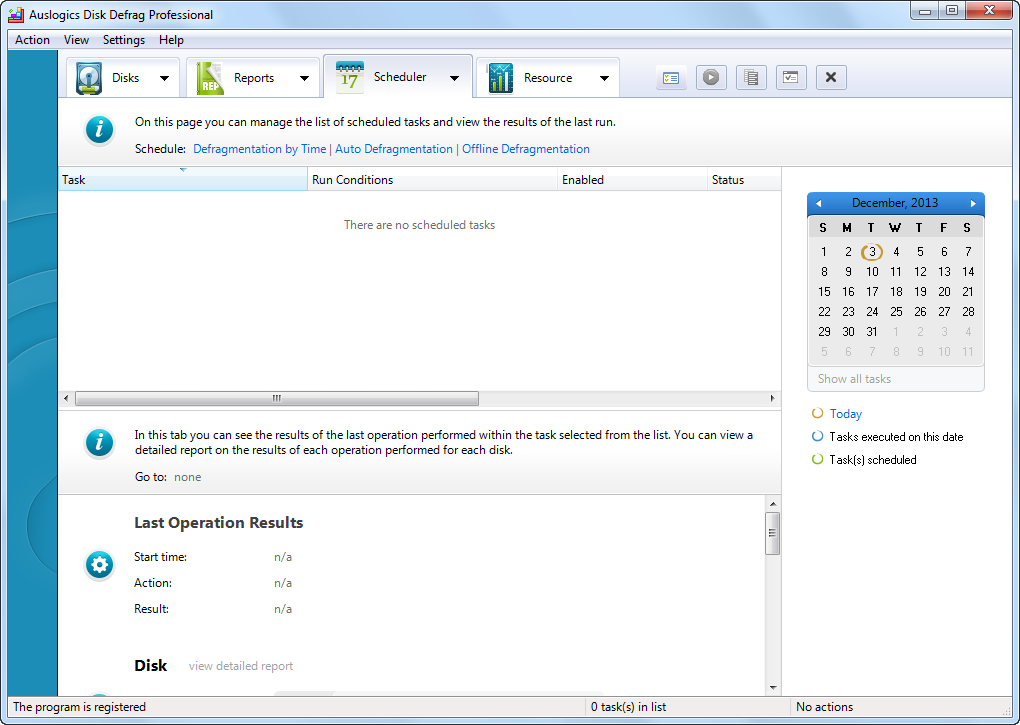1020x725 pixels.
Task: Click the info icon beside last operation description
Action: click(x=100, y=443)
